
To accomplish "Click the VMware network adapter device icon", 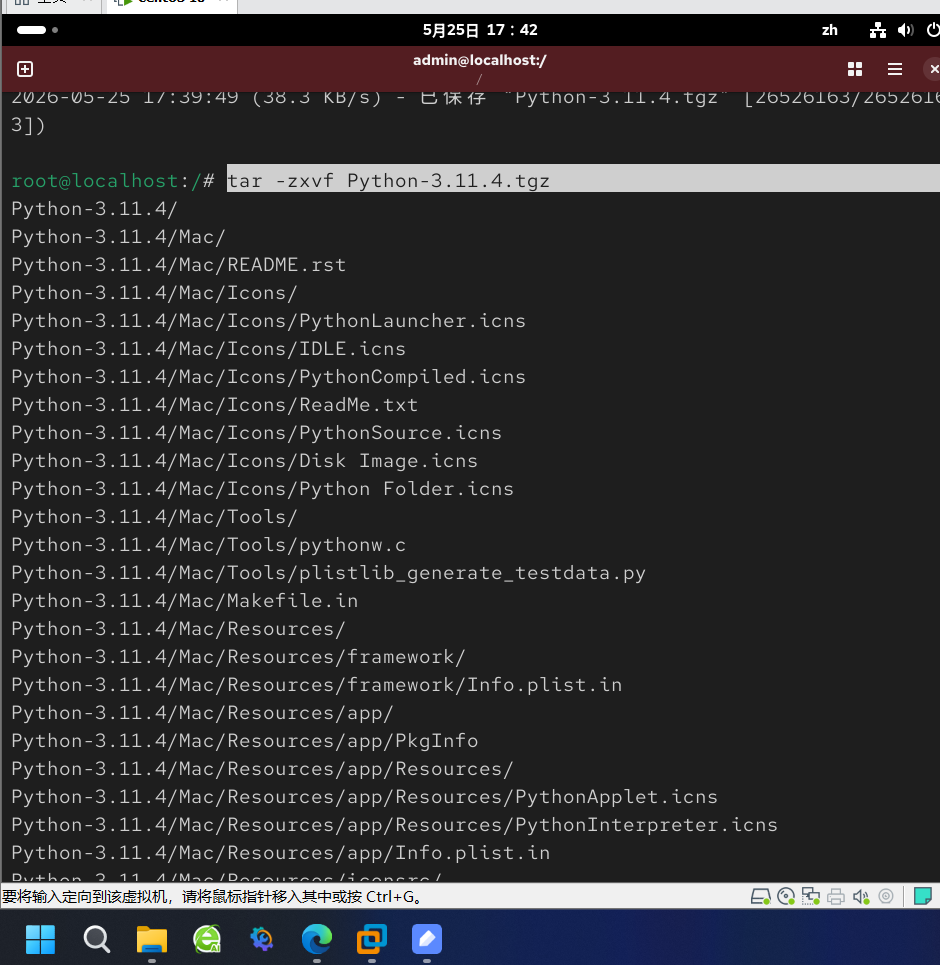I will point(811,897).
